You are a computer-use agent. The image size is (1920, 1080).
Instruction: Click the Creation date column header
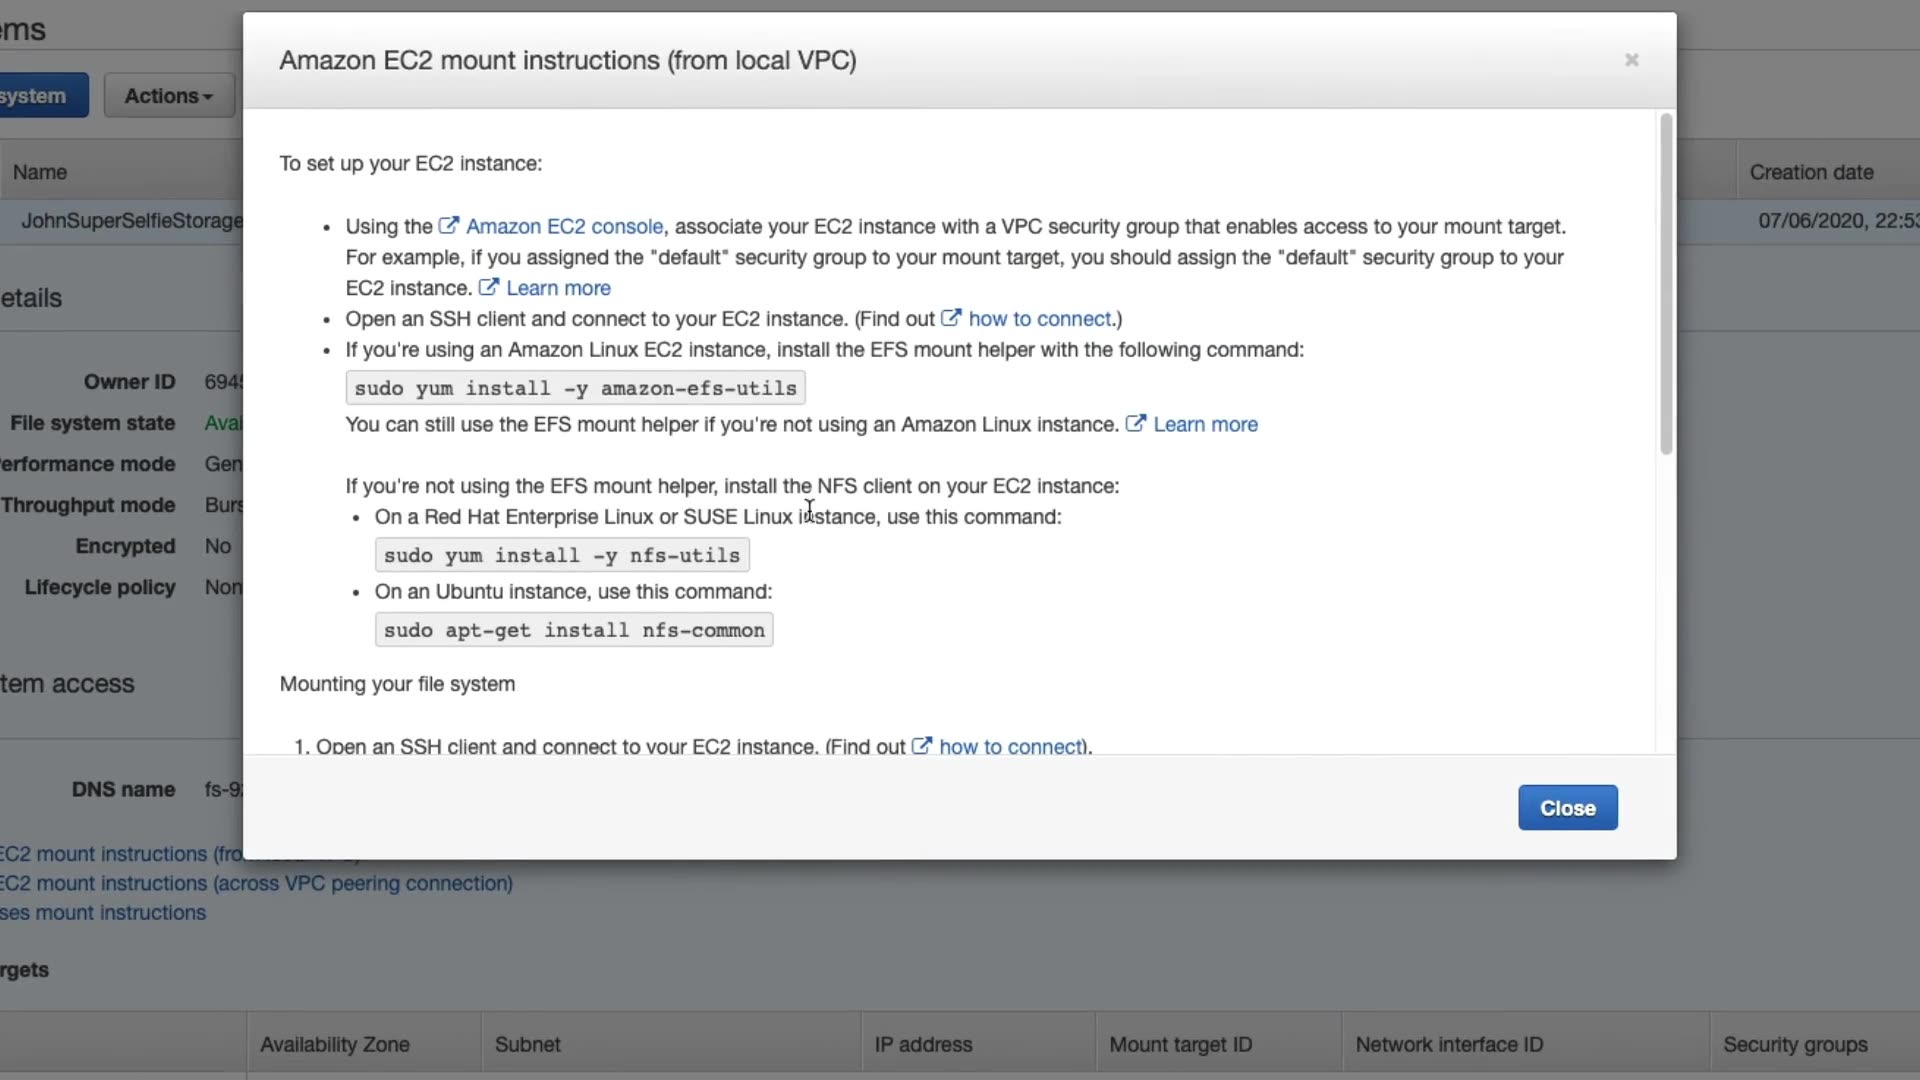1811,172
